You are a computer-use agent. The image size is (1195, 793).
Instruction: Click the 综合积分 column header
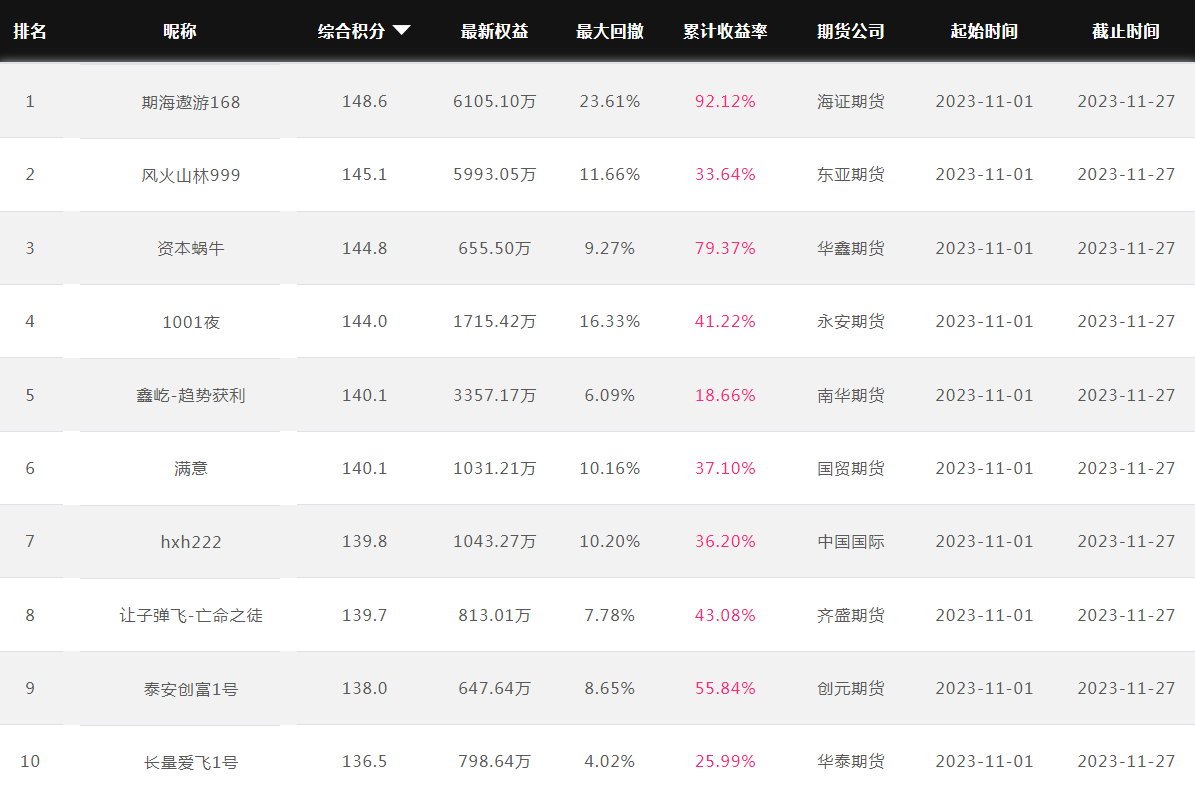[x=351, y=31]
